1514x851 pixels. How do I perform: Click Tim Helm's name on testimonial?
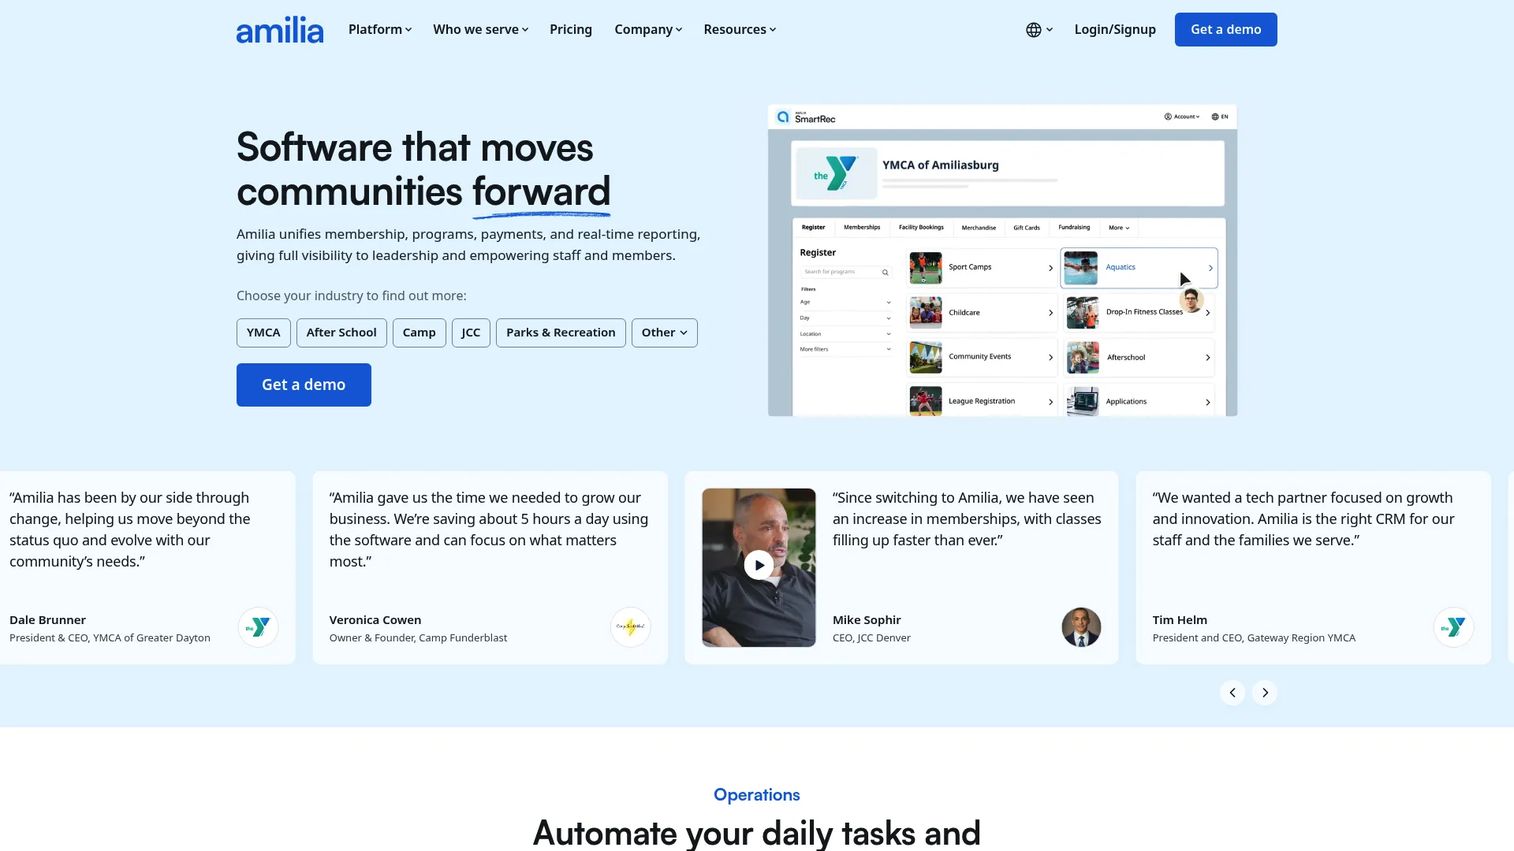pos(1180,620)
